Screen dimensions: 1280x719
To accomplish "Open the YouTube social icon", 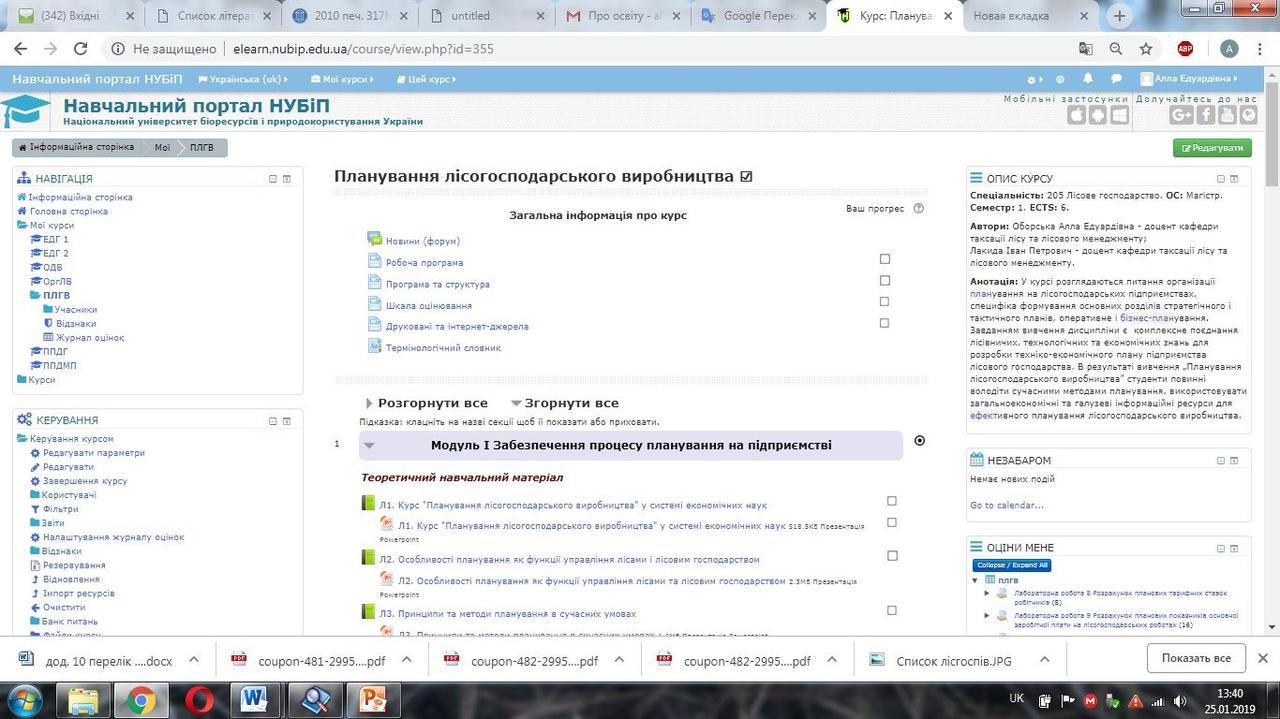I will [x=1228, y=115].
